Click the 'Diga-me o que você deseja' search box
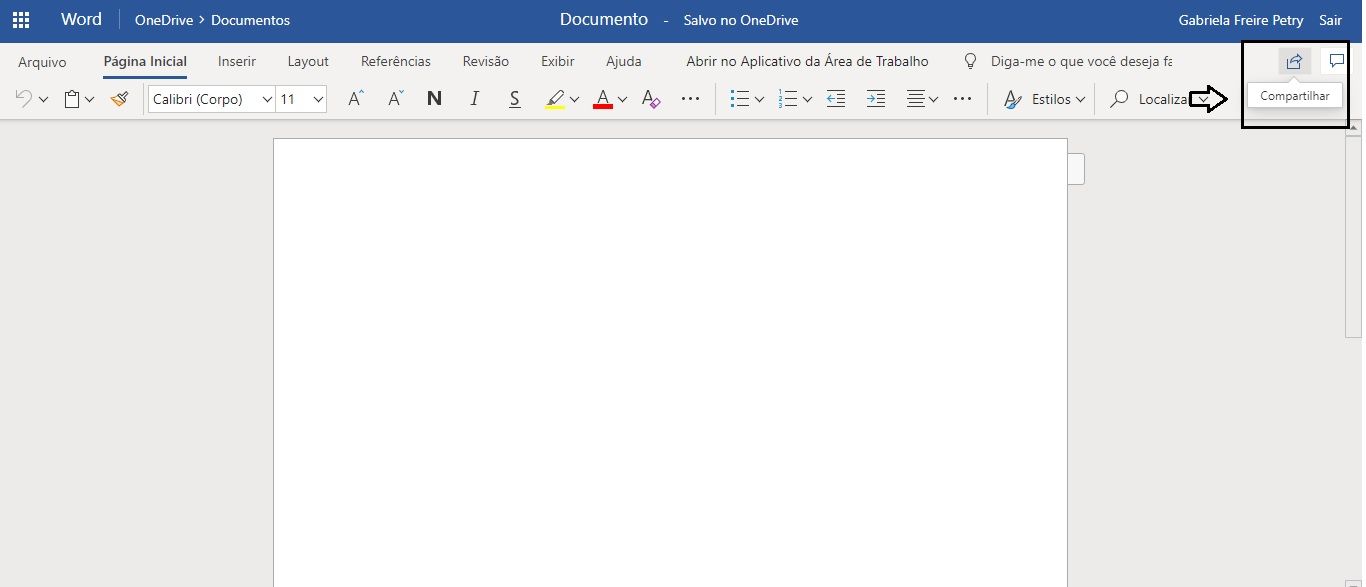Viewport: 1366px width, 587px height. coord(1081,62)
